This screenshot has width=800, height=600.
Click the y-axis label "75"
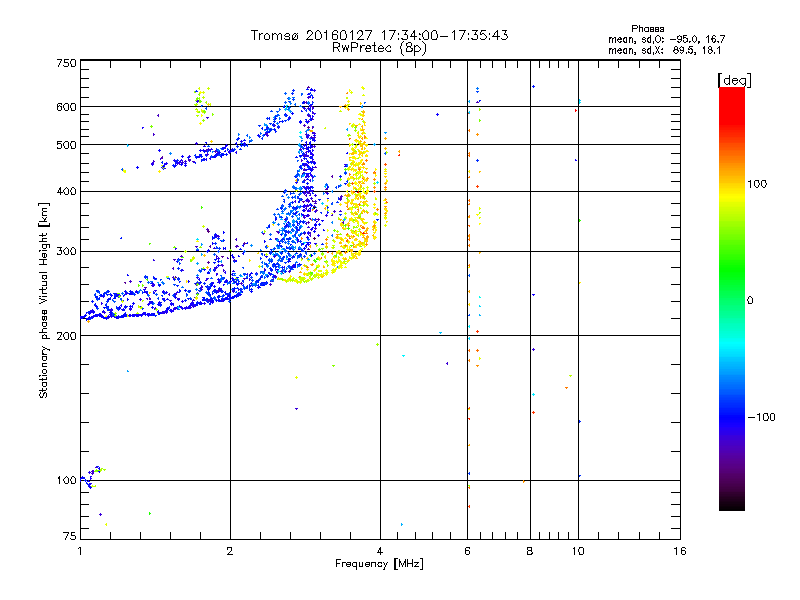(x=70, y=536)
